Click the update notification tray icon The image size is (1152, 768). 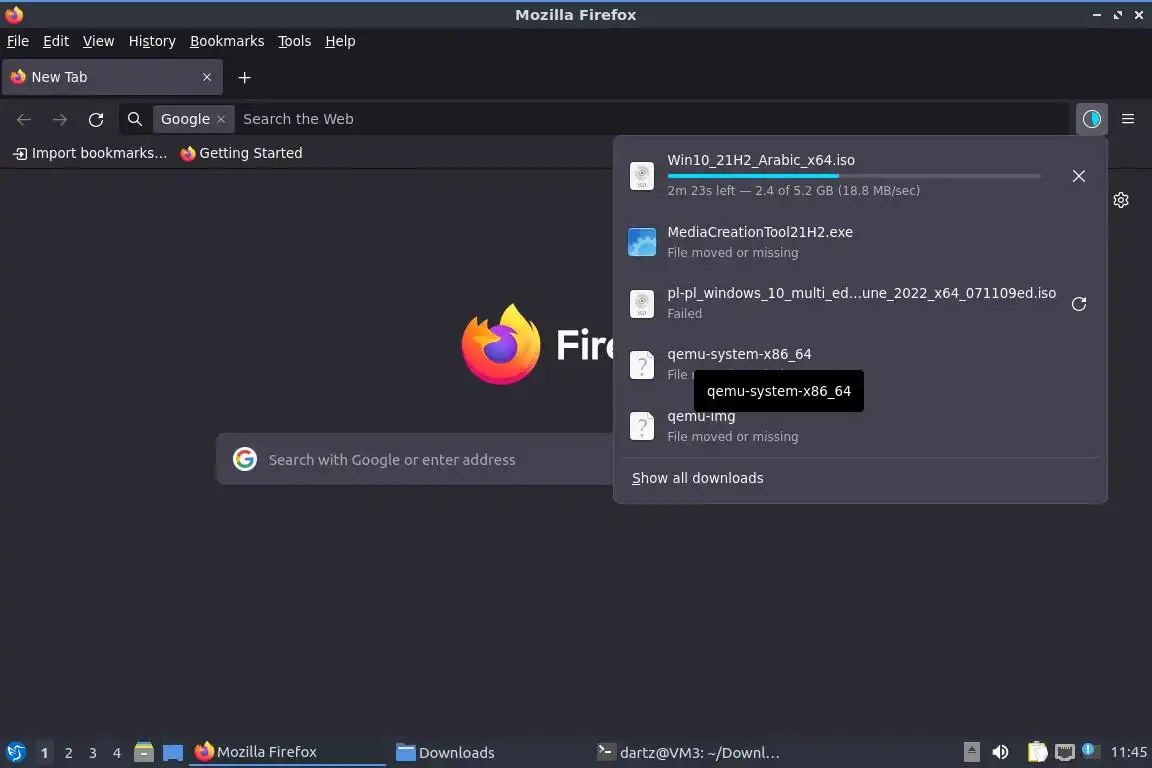coord(1089,751)
